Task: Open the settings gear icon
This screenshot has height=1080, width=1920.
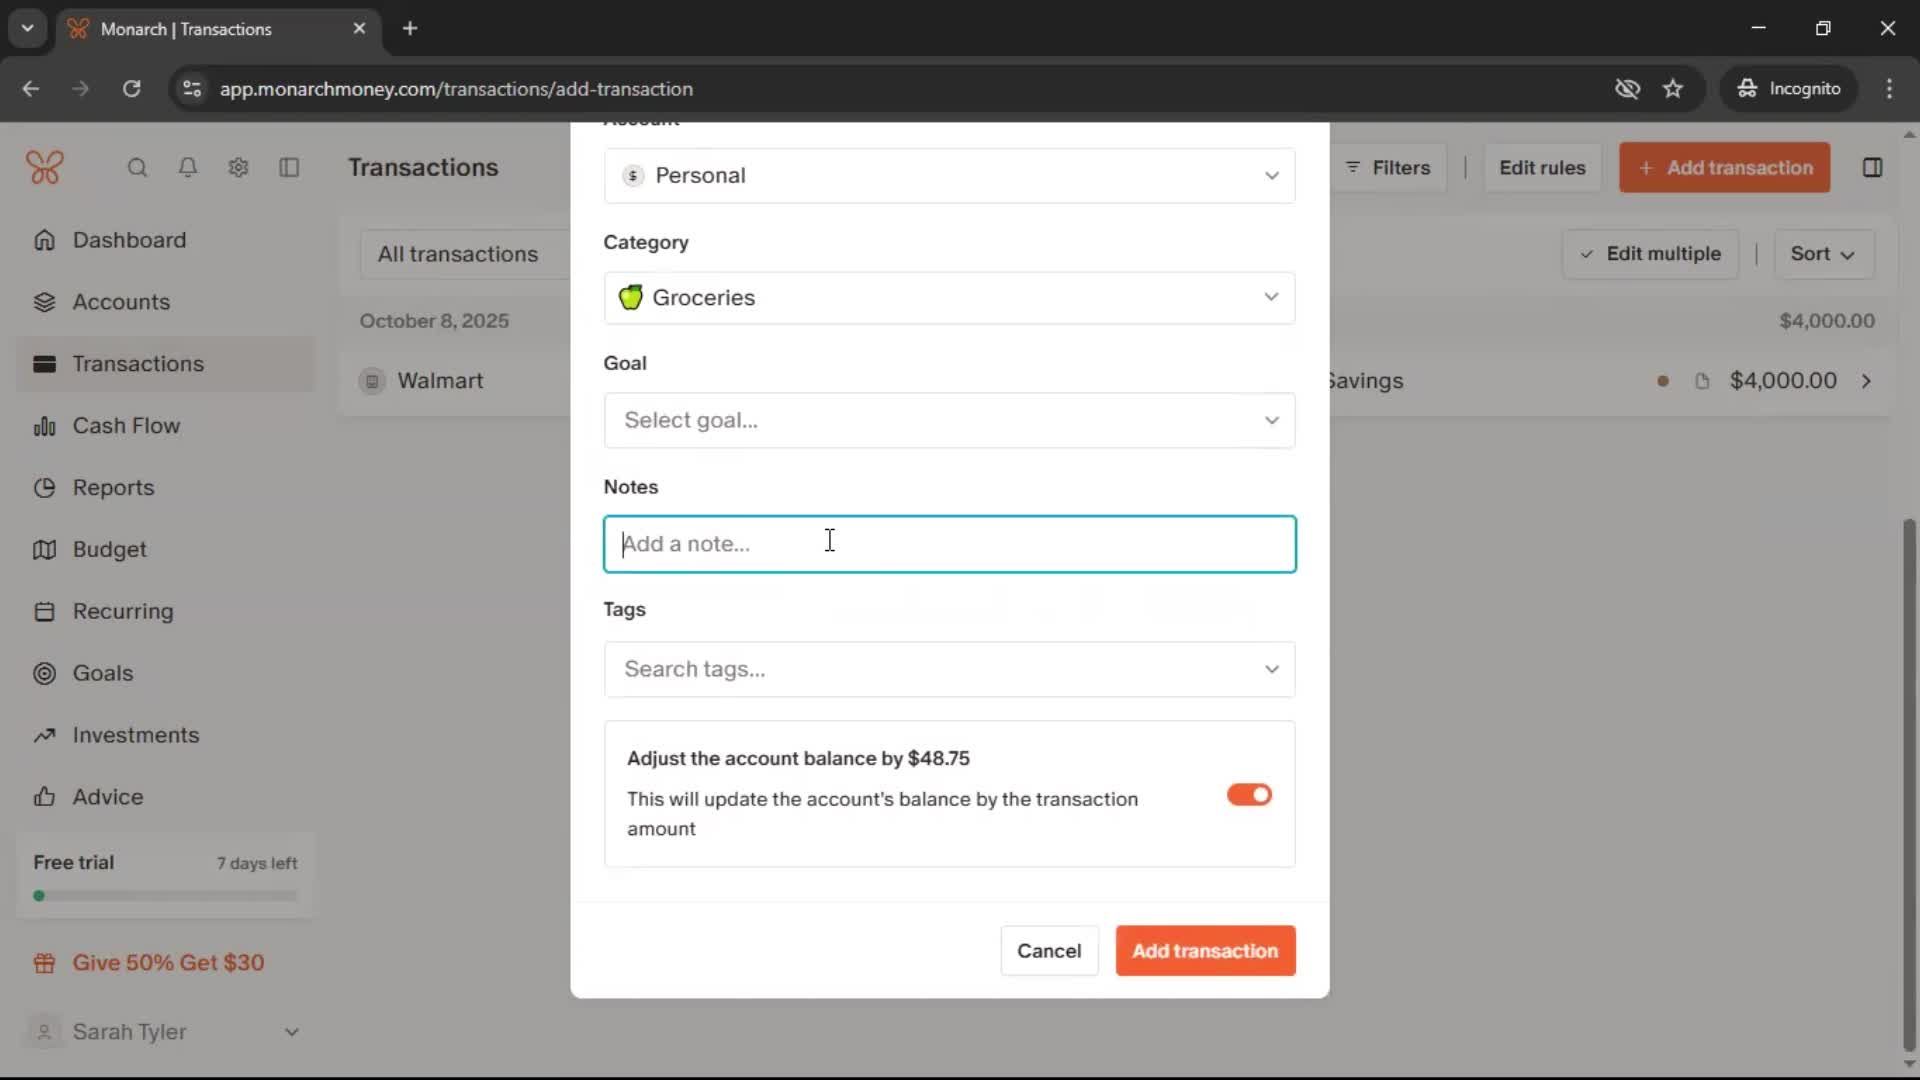Action: tap(238, 168)
